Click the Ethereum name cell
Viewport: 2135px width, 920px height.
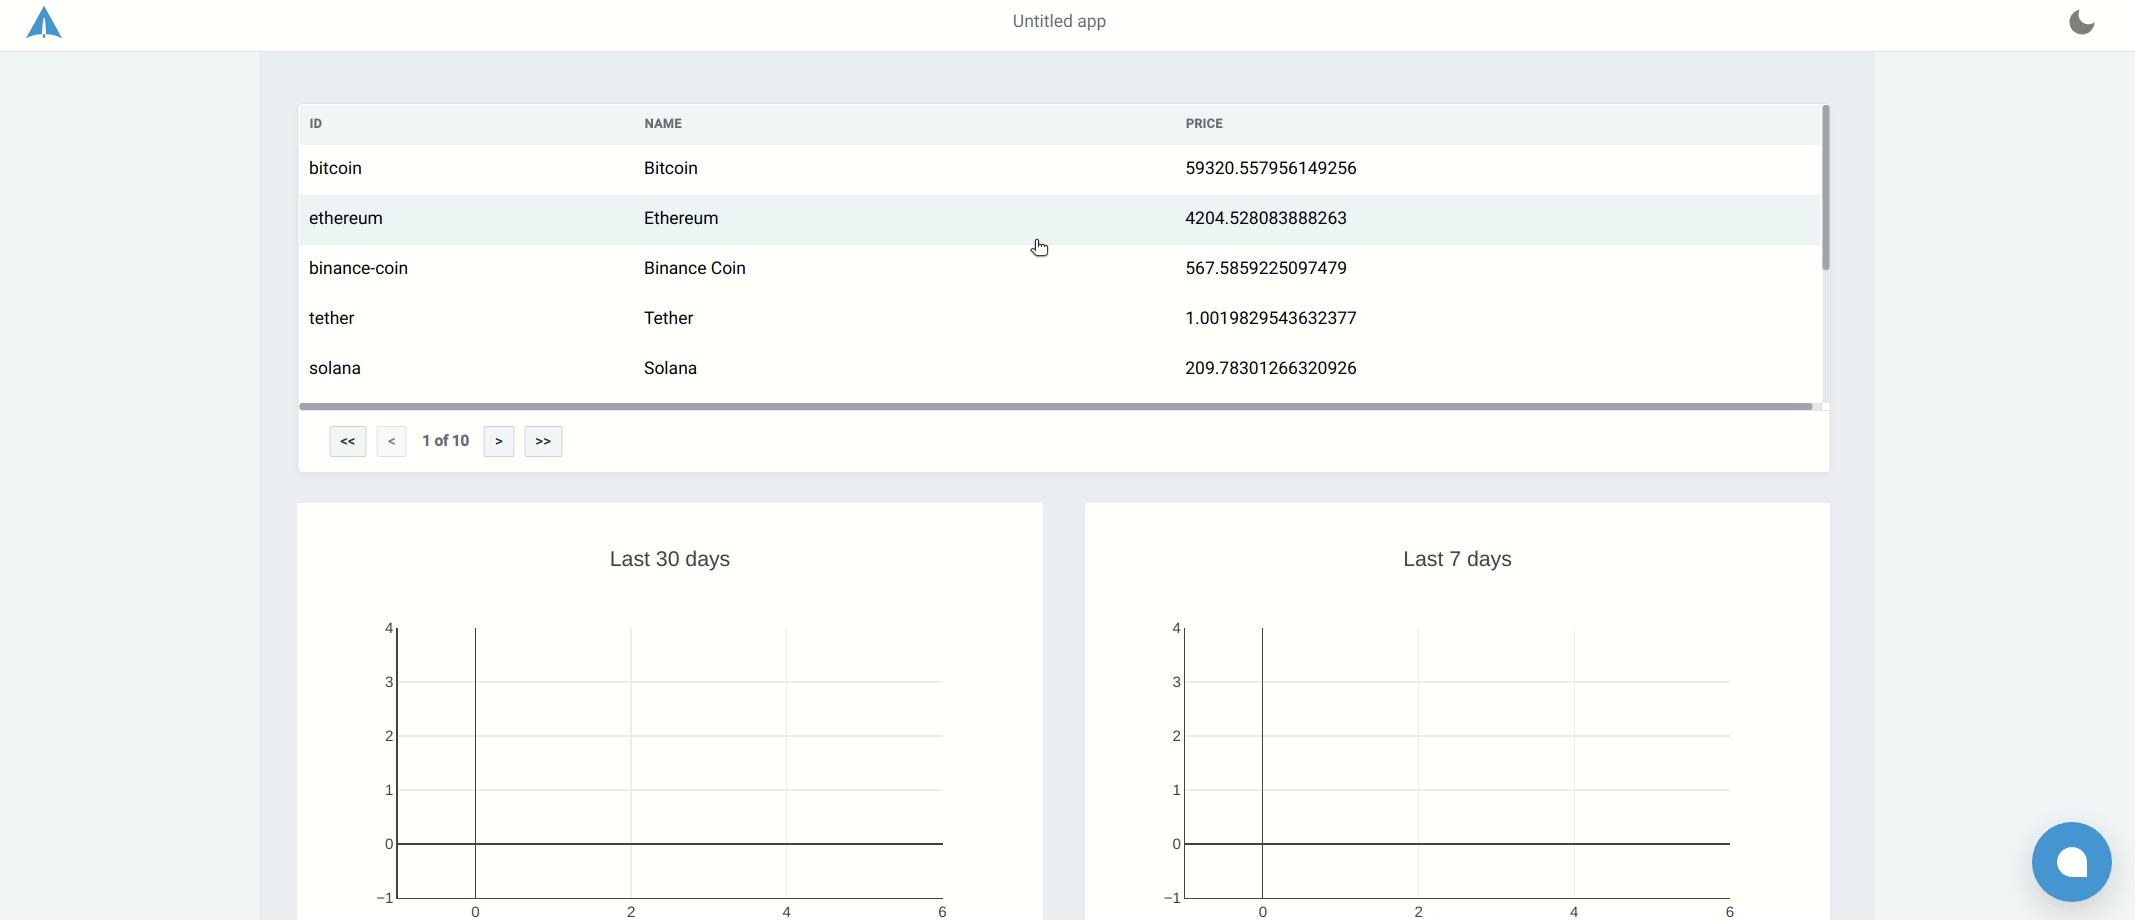(x=681, y=218)
